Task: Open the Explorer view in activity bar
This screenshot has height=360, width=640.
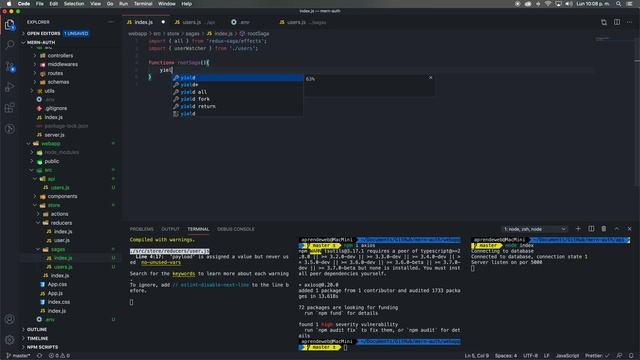Action: click(x=10, y=25)
